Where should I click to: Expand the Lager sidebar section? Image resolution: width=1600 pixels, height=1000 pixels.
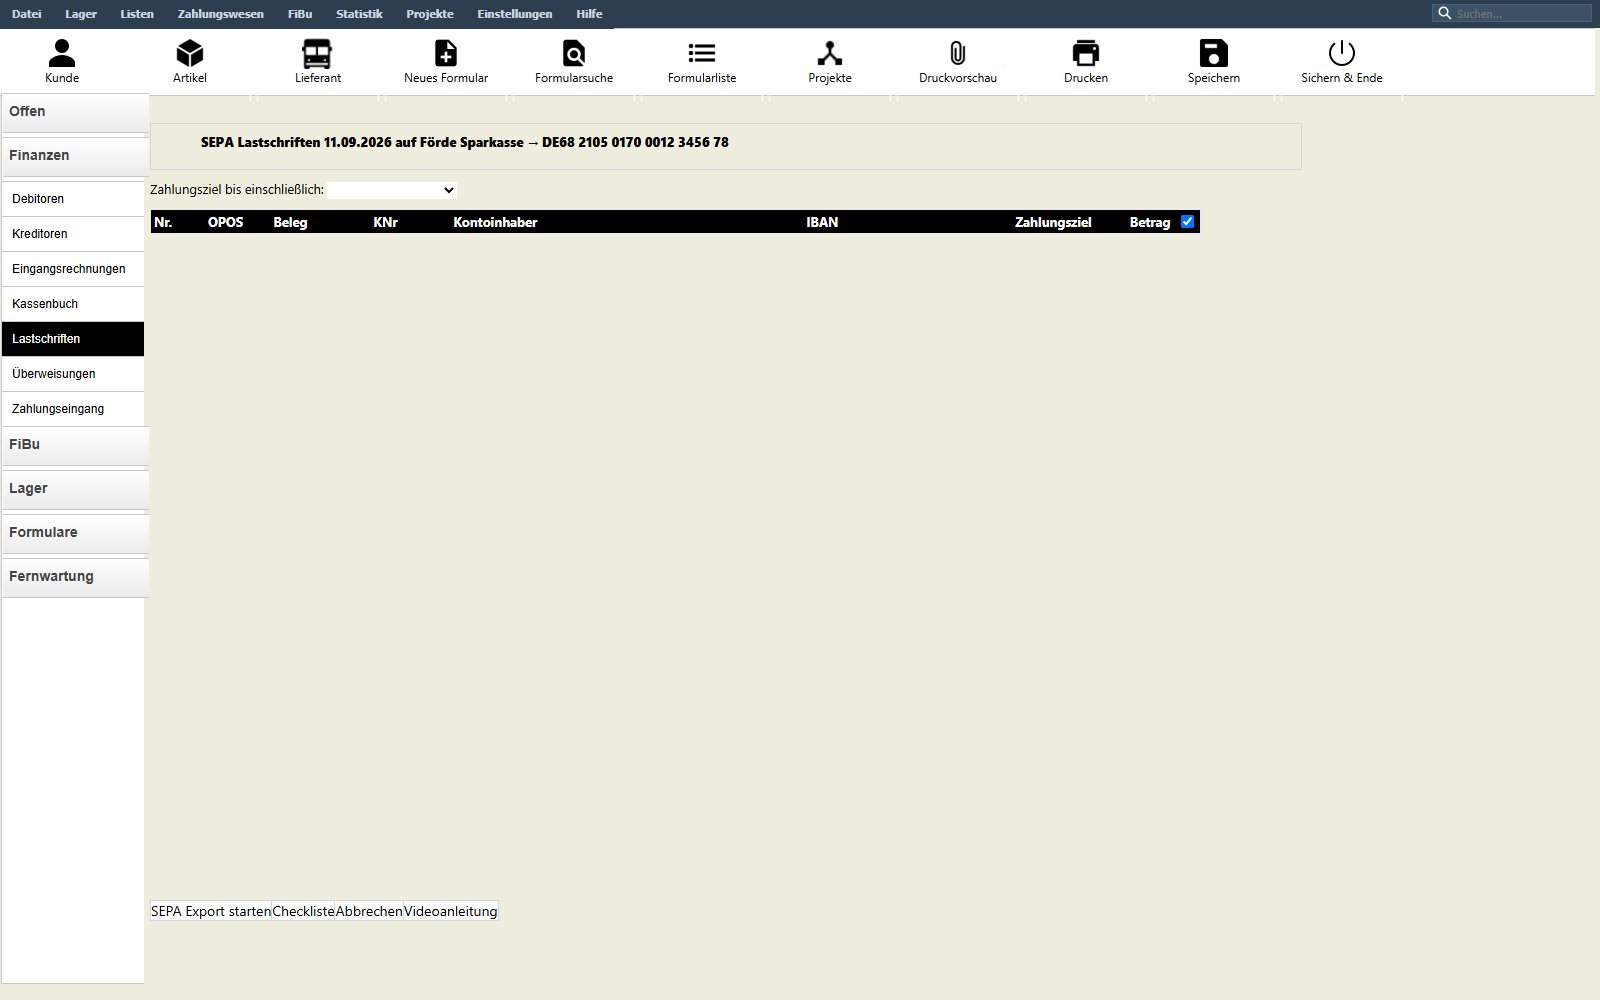pyautogui.click(x=75, y=488)
